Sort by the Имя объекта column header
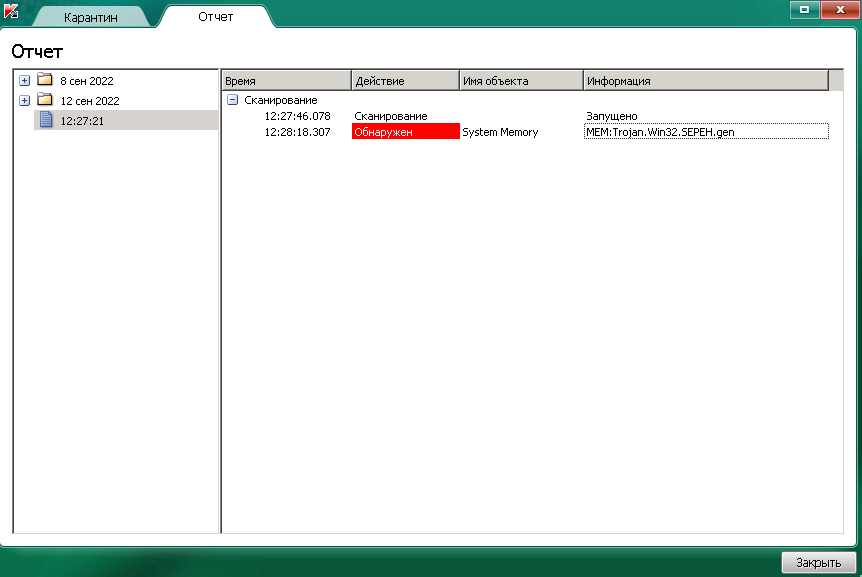Image resolution: width=862 pixels, height=577 pixels. pos(521,81)
